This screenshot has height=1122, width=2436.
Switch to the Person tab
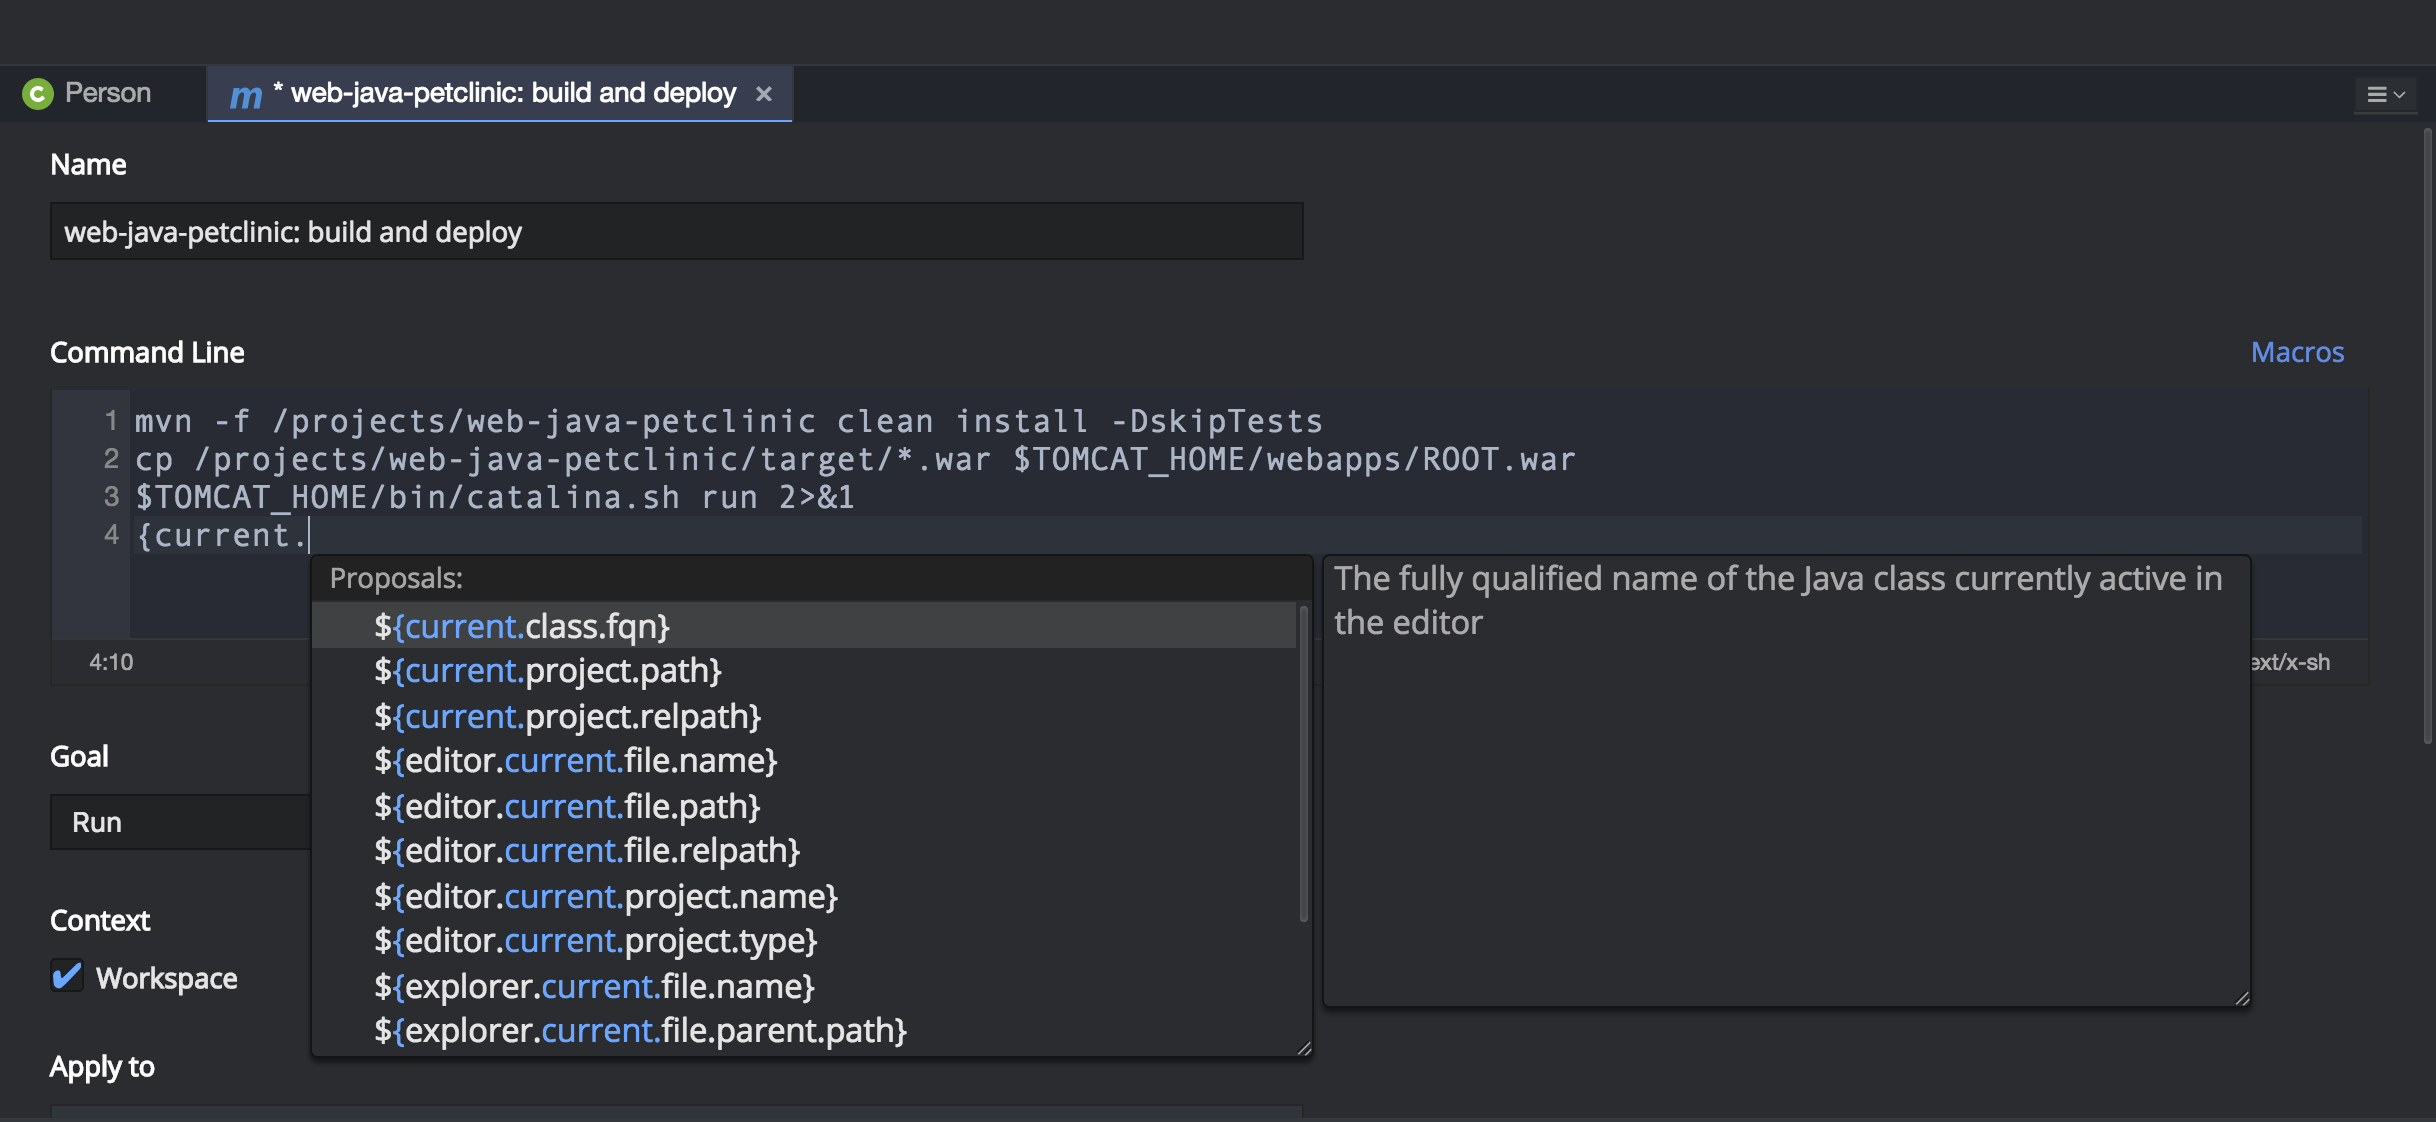pos(104,92)
